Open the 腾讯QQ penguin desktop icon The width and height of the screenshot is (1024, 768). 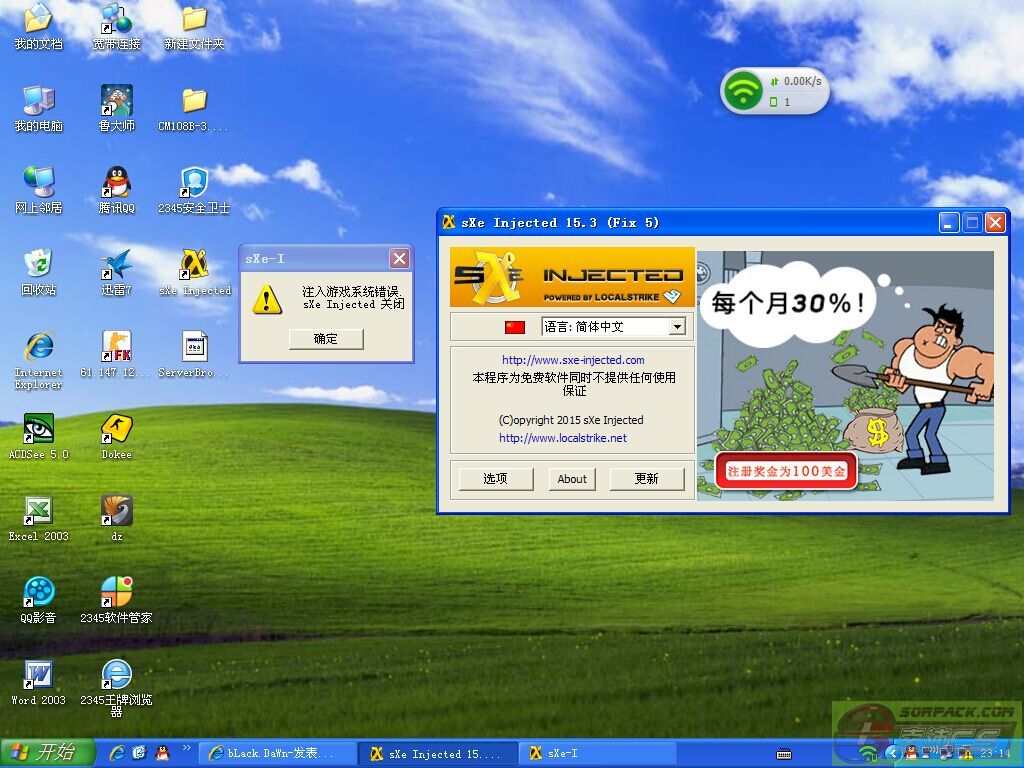[x=117, y=183]
